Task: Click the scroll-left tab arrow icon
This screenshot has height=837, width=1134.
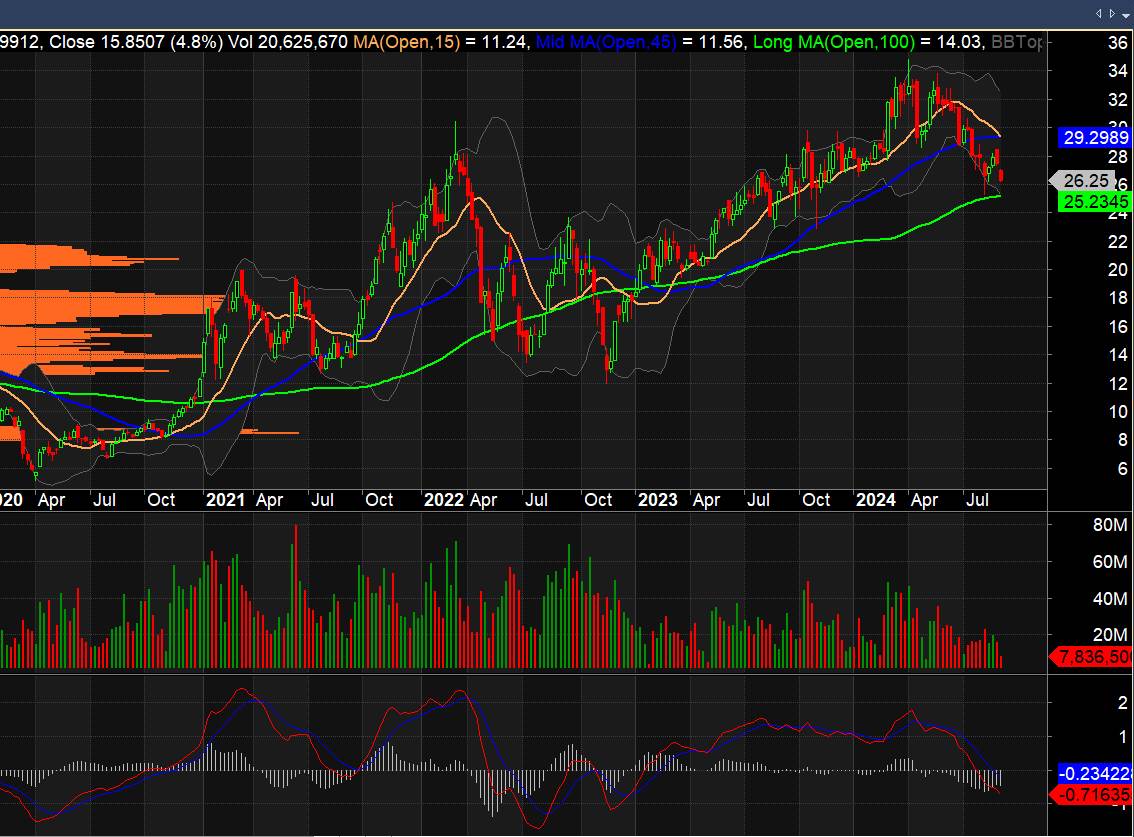Action: [1098, 13]
